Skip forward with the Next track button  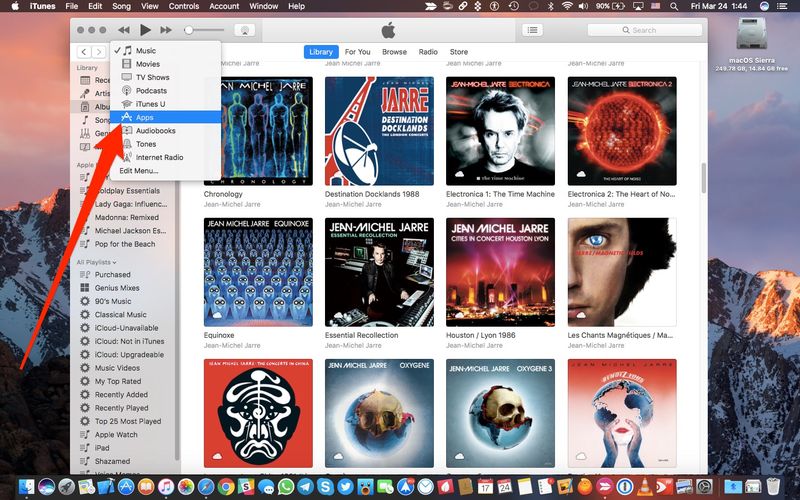166,30
